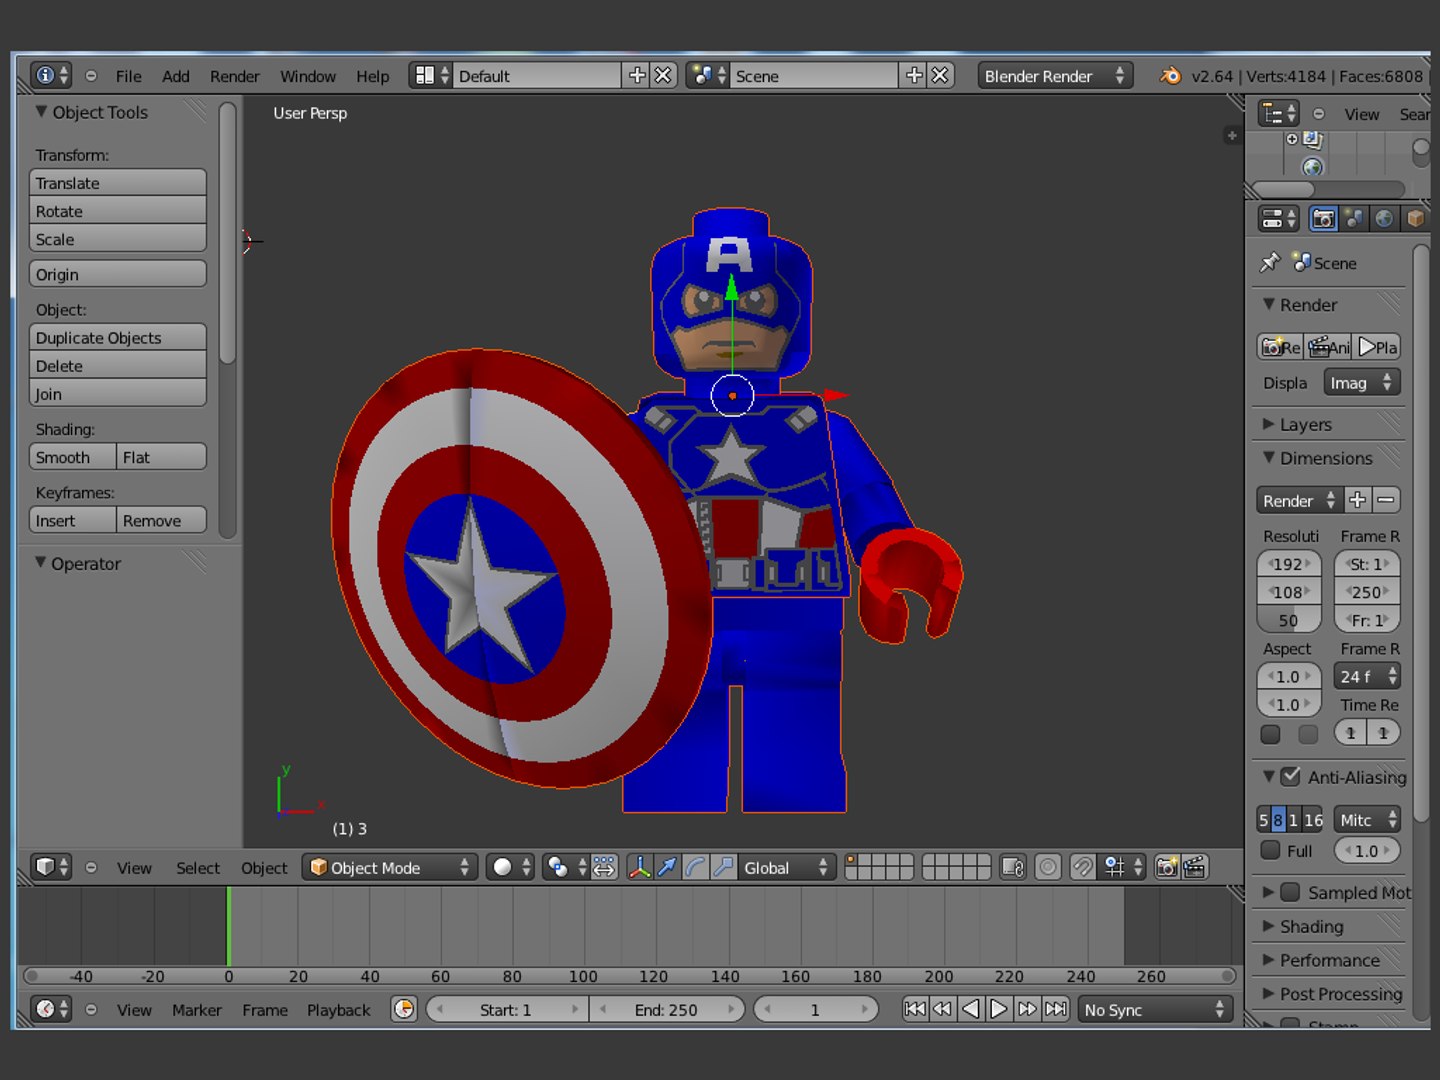Screen dimensions: 1440x1080
Task: Toggle preview range clock icon in timeline
Action: [404, 1009]
